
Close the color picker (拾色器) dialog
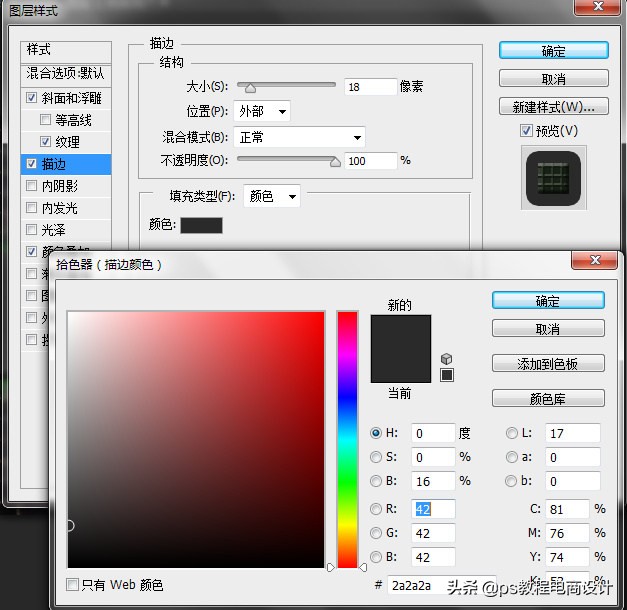pyautogui.click(x=595, y=260)
